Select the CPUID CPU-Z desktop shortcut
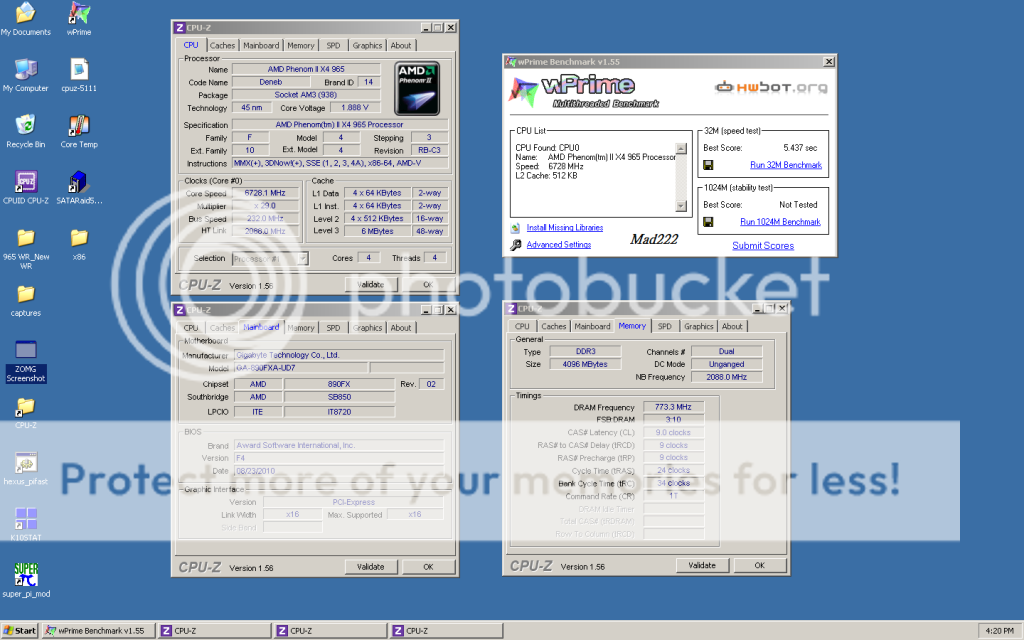This screenshot has width=1024, height=640. 26,183
